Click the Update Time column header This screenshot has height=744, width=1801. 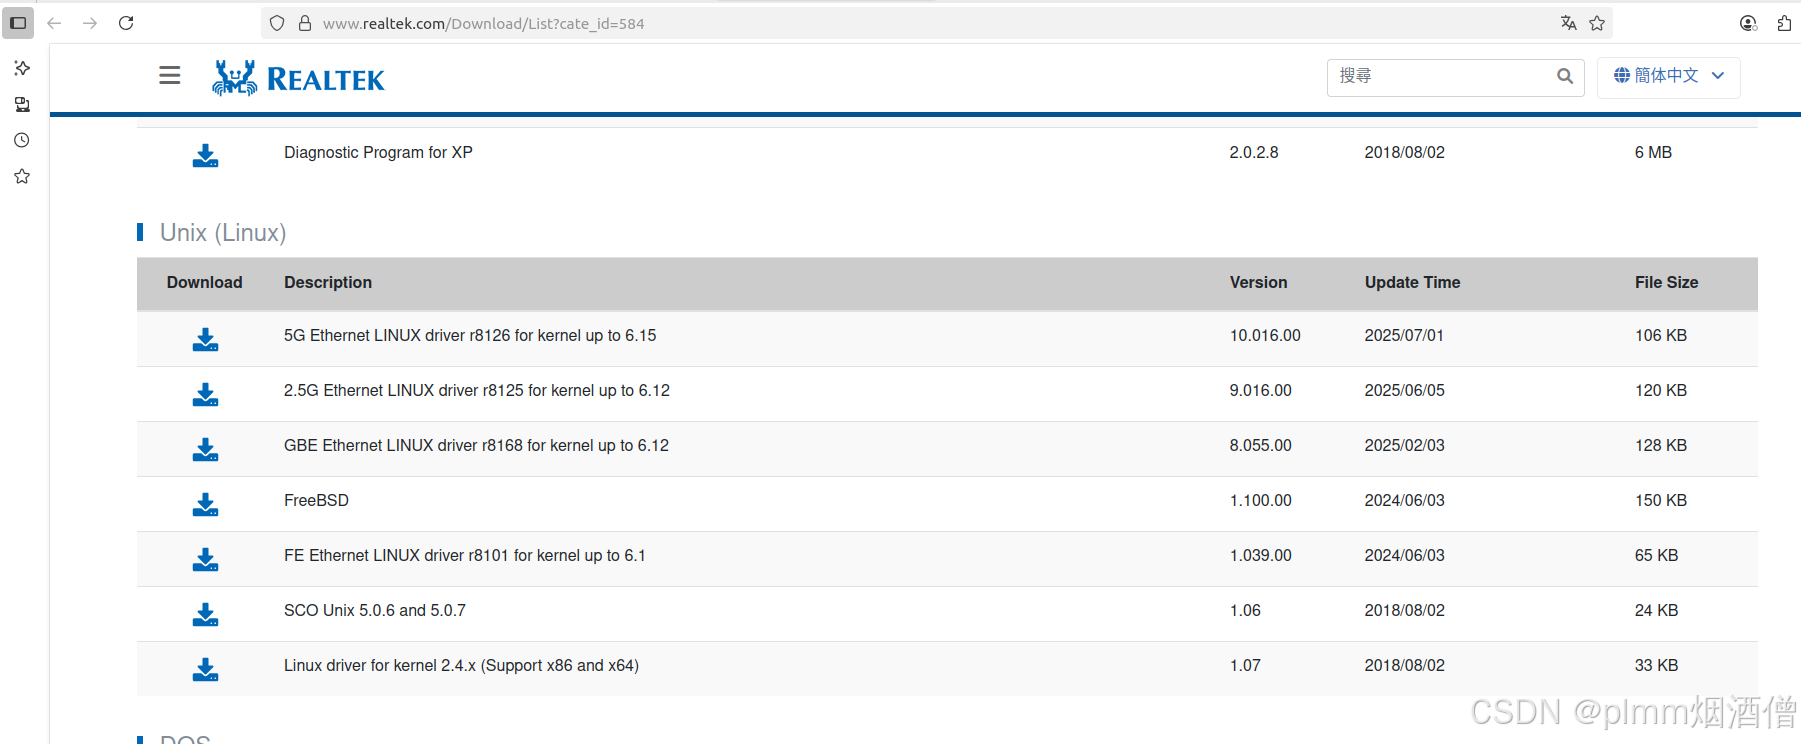tap(1412, 283)
